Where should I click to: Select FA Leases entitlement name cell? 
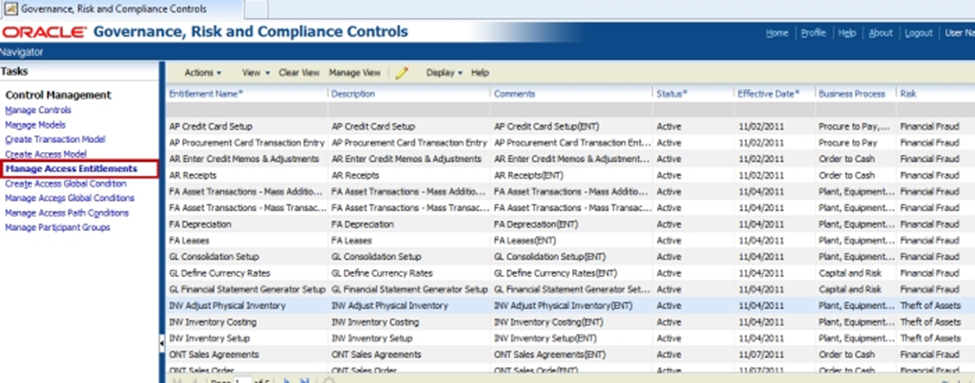(189, 240)
